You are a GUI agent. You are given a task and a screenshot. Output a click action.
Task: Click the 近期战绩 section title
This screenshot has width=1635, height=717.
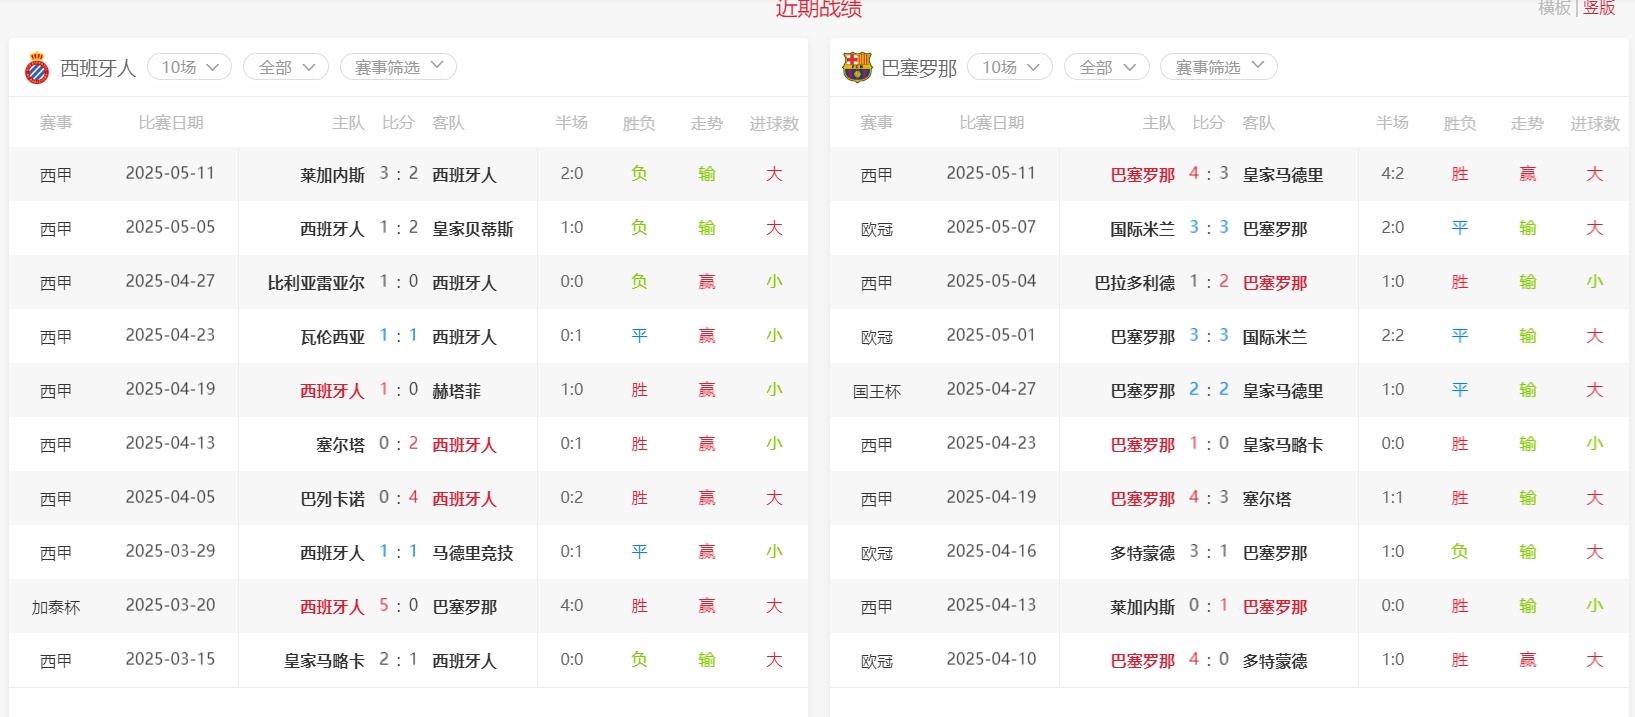(x=818, y=9)
